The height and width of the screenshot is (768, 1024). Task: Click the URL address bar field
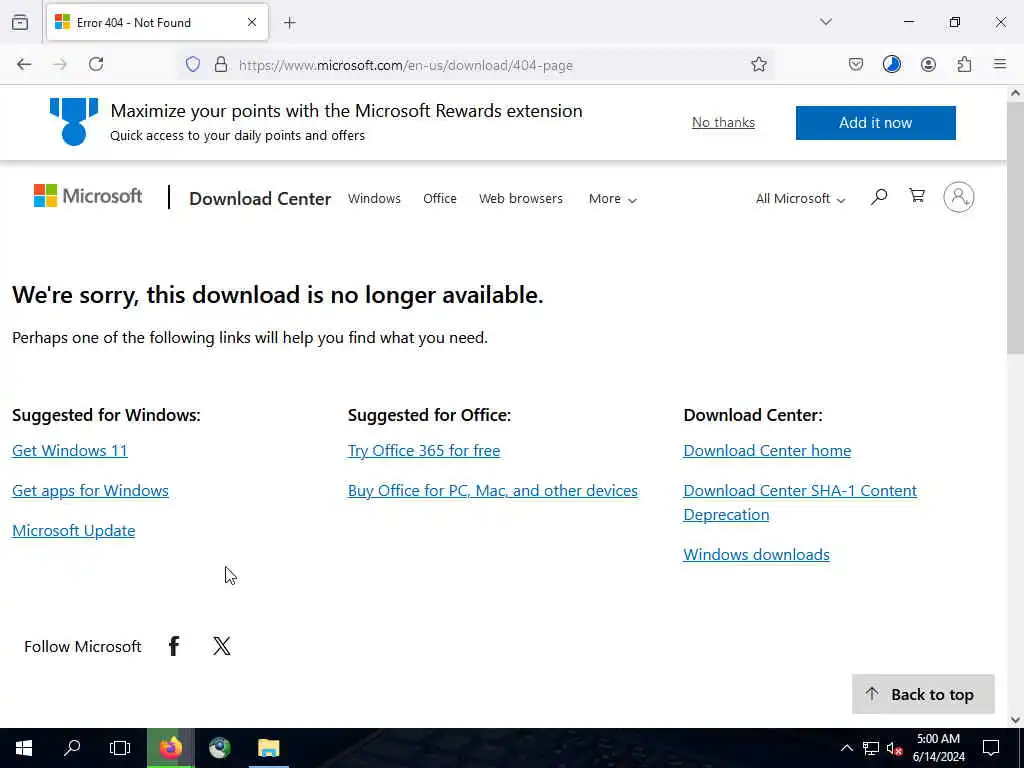477,65
